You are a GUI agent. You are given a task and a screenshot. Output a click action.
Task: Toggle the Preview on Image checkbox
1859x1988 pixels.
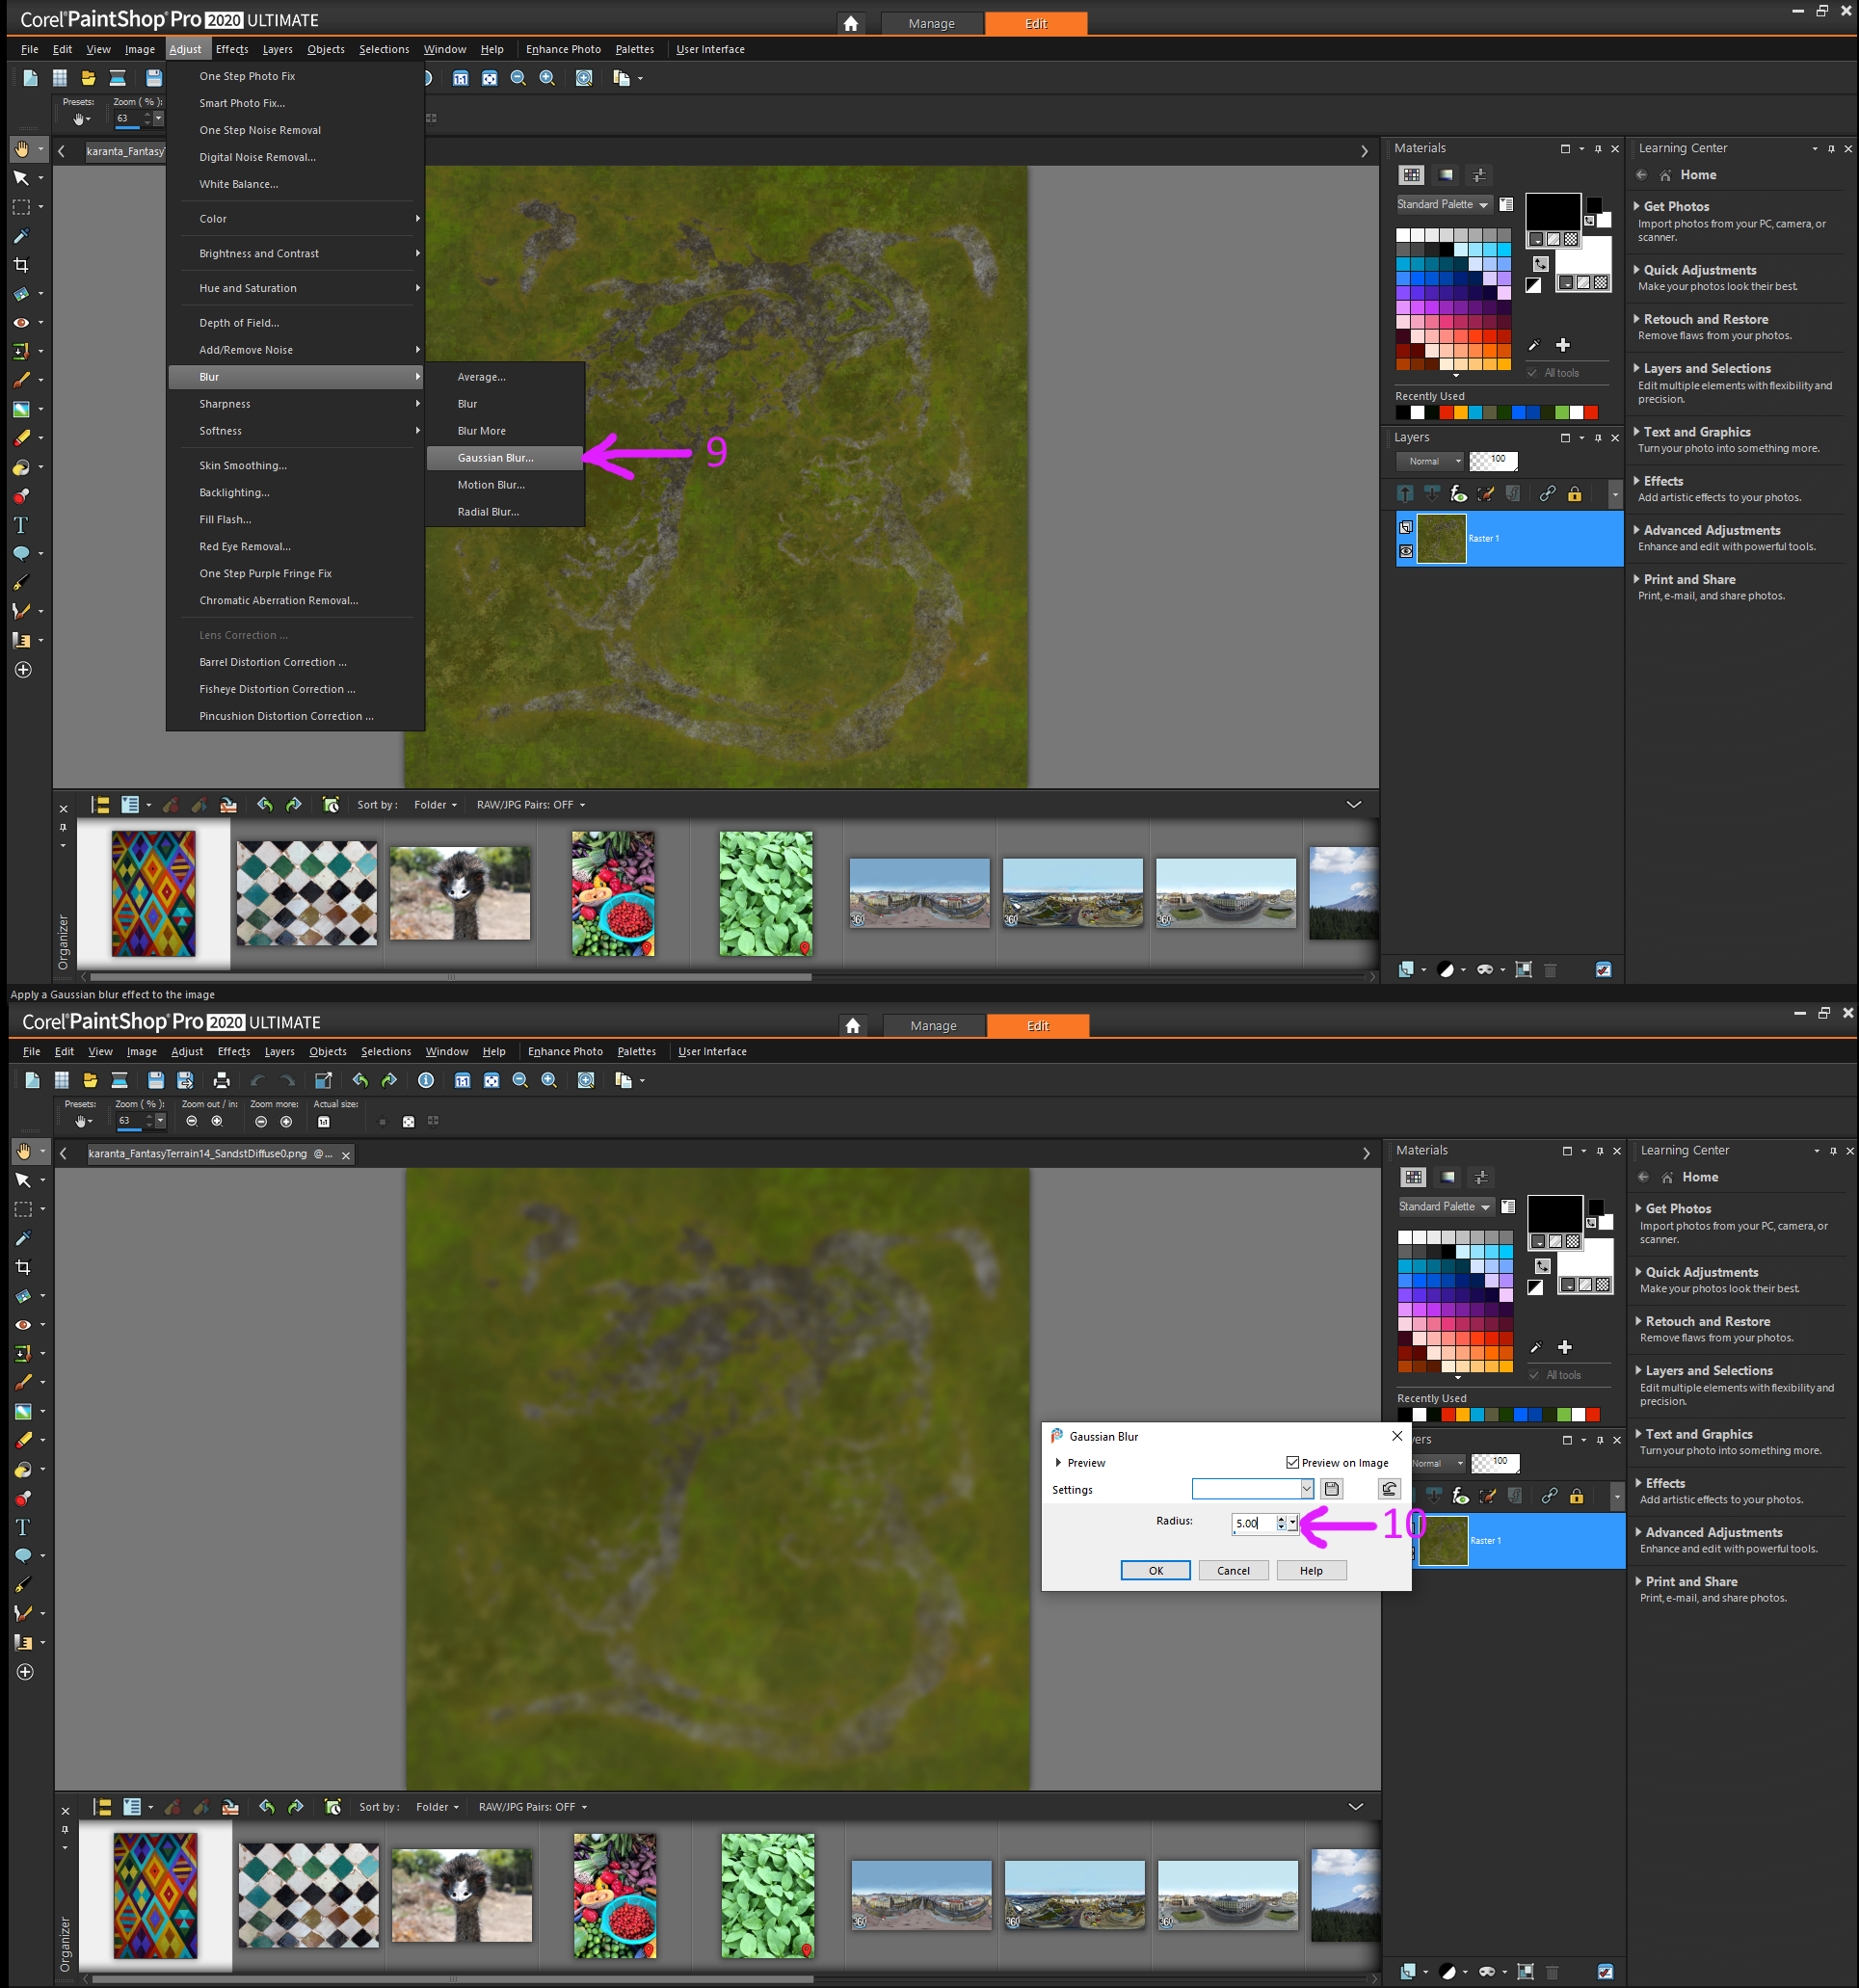click(1292, 1462)
